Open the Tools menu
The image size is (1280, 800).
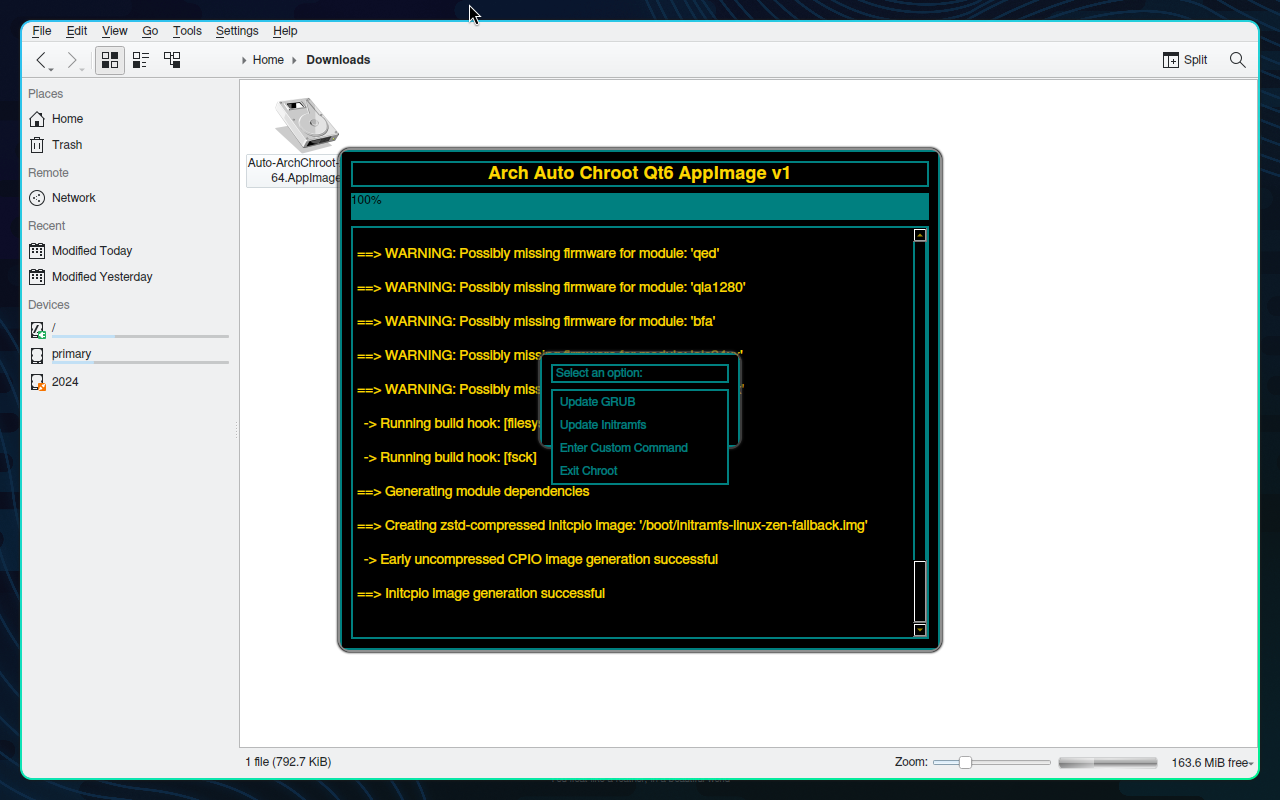pos(187,31)
